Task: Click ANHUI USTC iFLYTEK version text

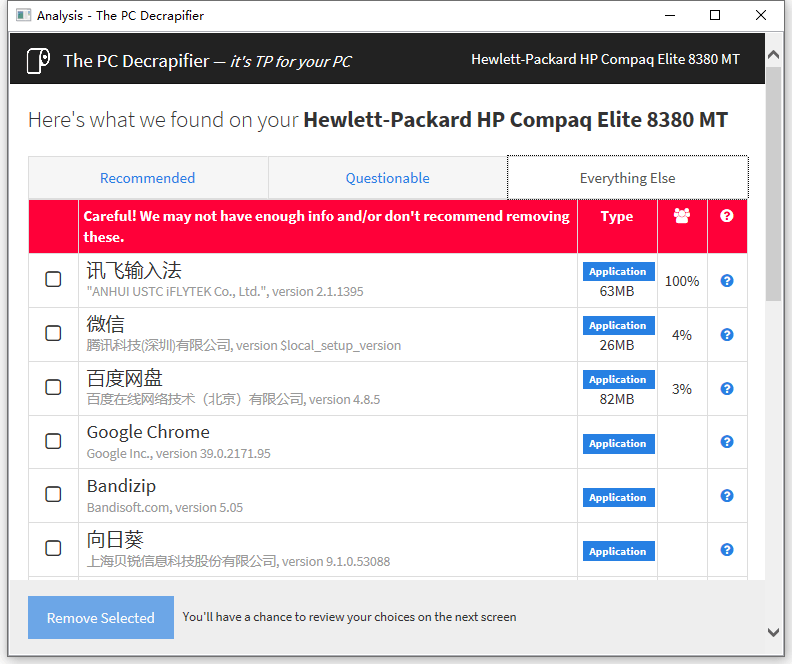Action: coord(225,292)
